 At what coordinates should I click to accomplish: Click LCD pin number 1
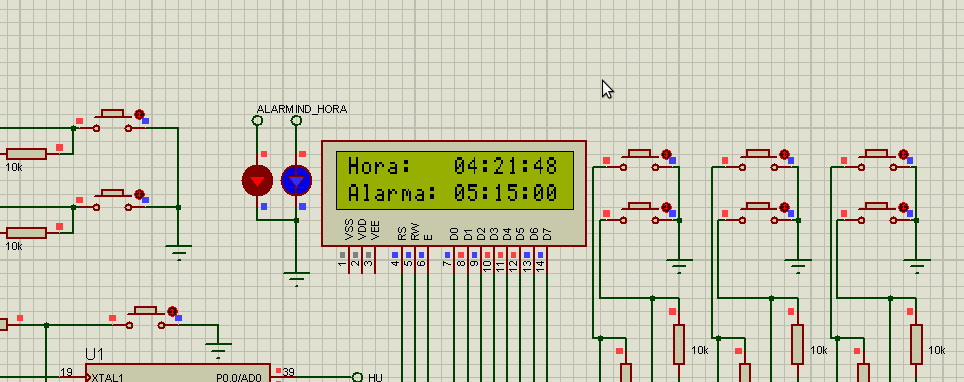click(342, 263)
